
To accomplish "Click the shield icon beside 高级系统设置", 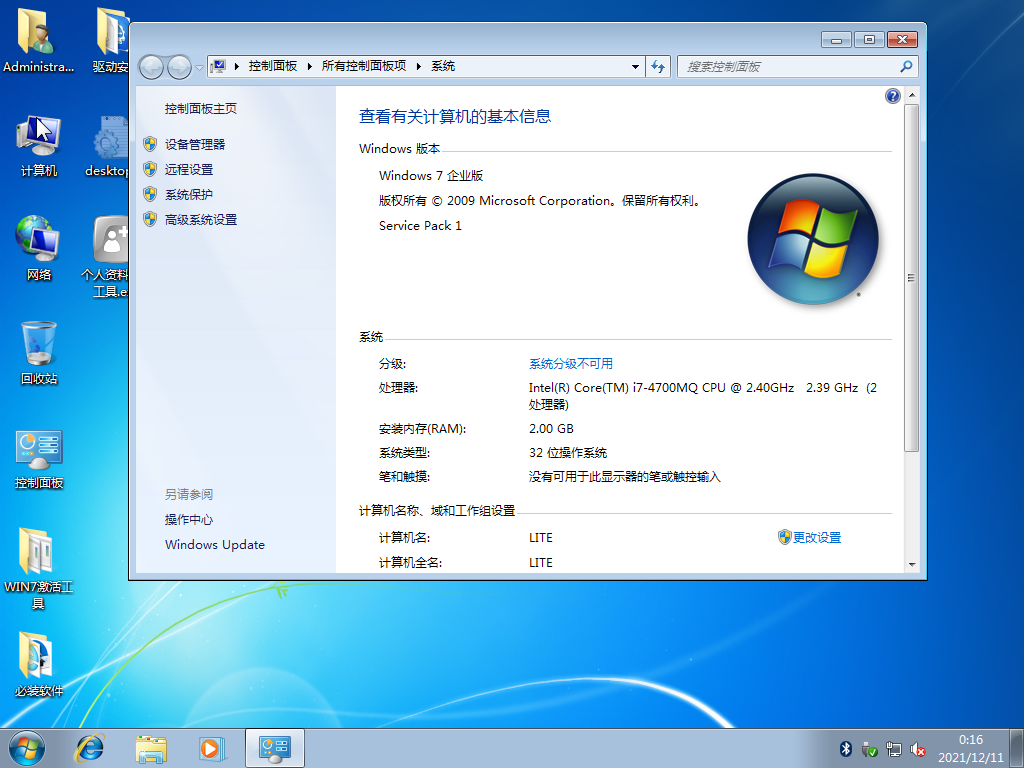I will pos(150,219).
